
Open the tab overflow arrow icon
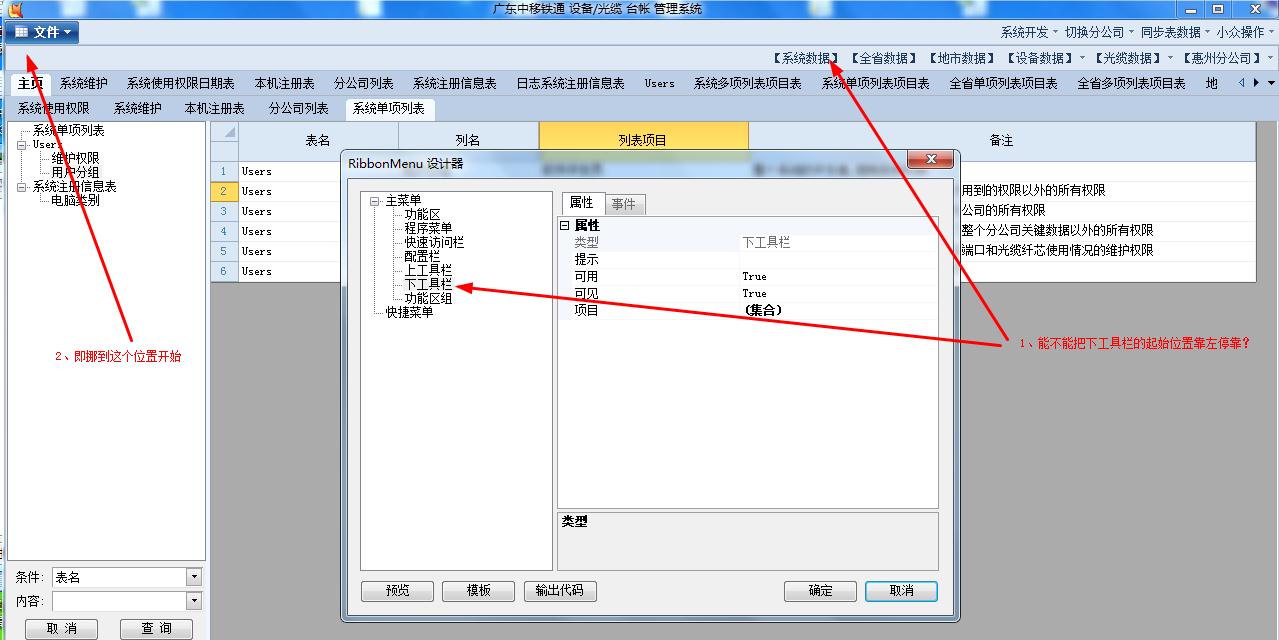(x=1271, y=83)
